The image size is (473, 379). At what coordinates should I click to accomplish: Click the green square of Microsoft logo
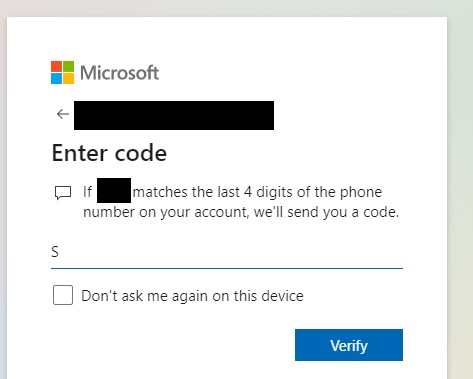(x=68, y=66)
